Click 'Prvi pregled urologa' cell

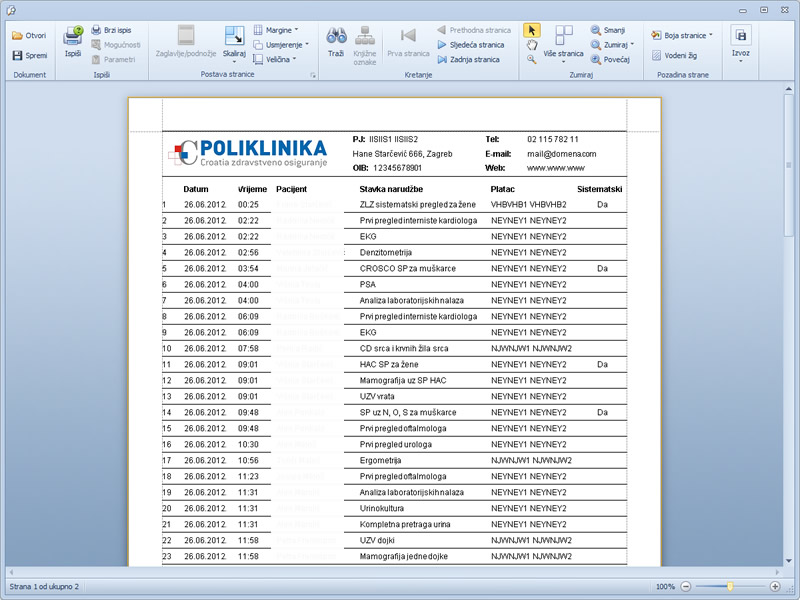[396, 444]
